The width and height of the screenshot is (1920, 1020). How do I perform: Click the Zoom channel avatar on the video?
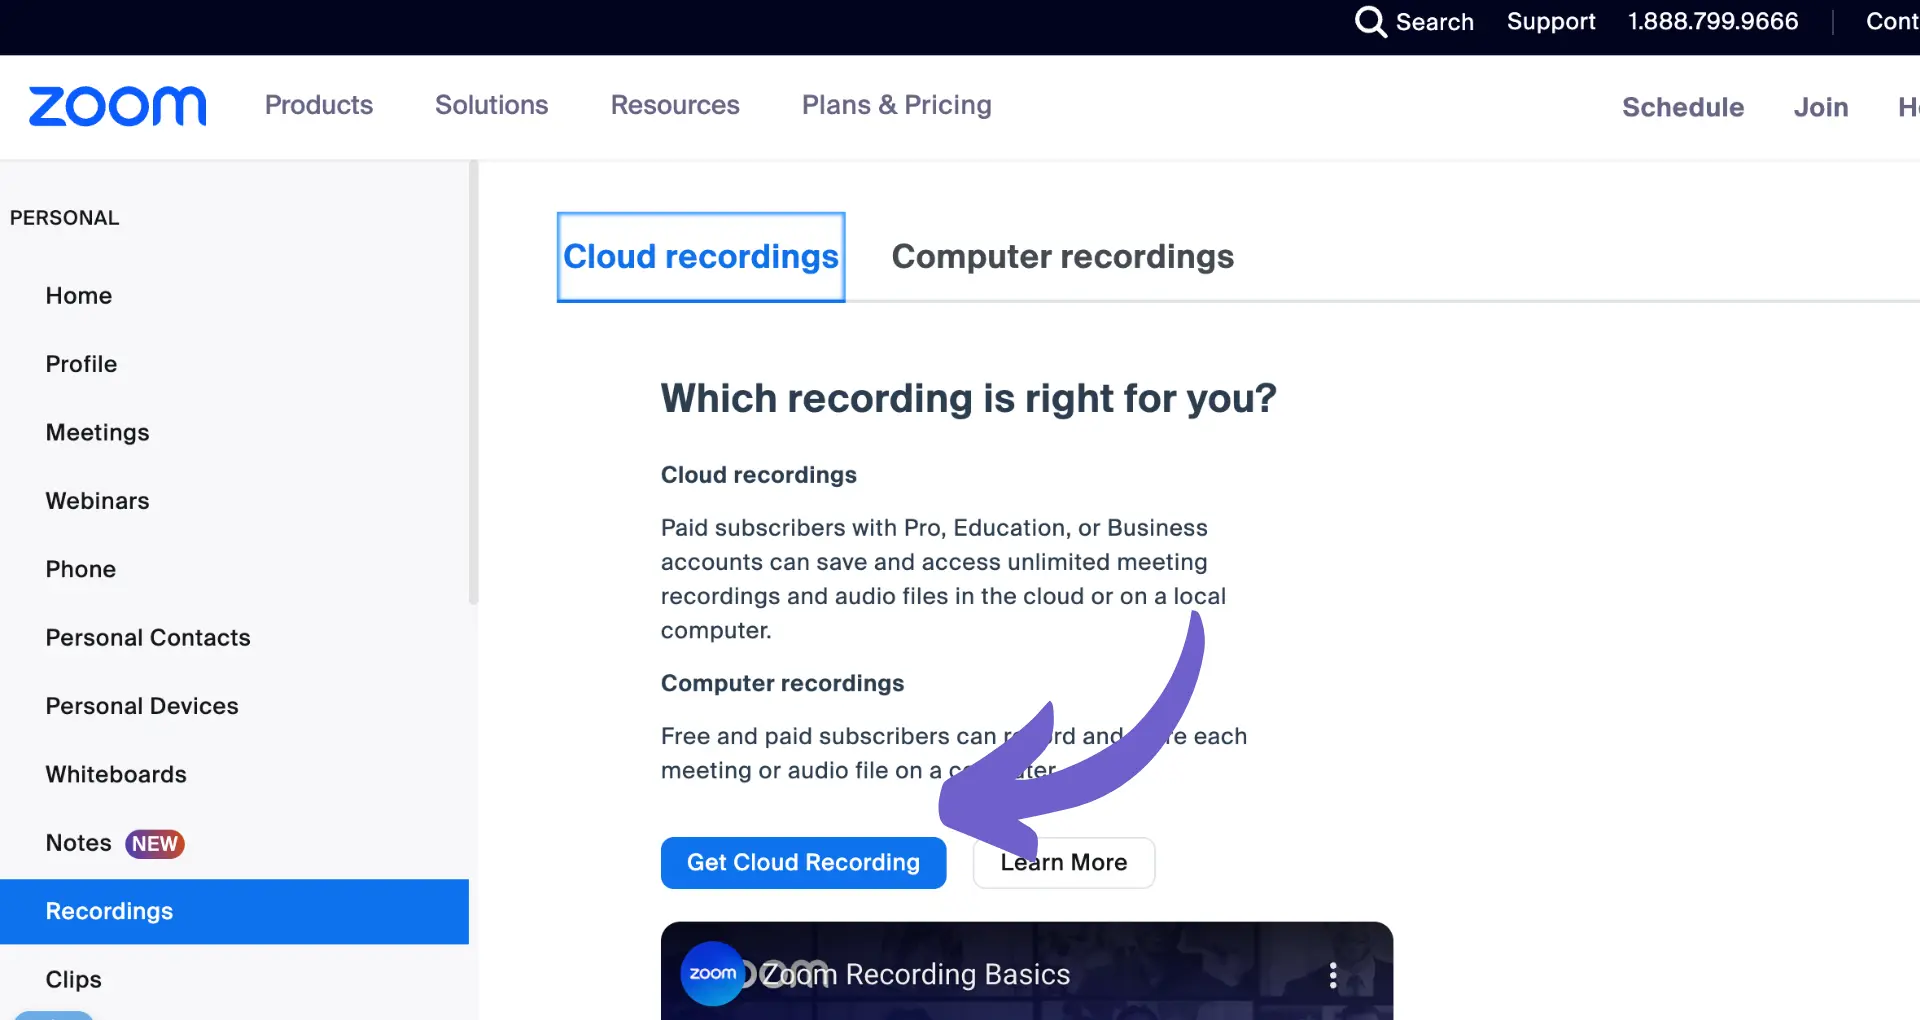pos(712,973)
